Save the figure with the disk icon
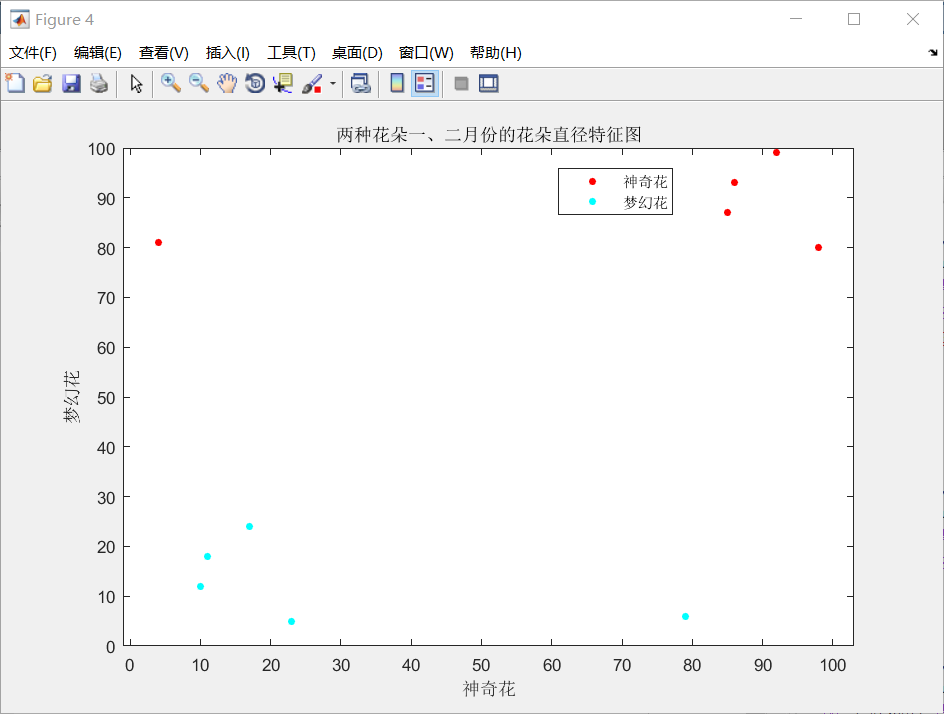The width and height of the screenshot is (944, 714). (71, 84)
